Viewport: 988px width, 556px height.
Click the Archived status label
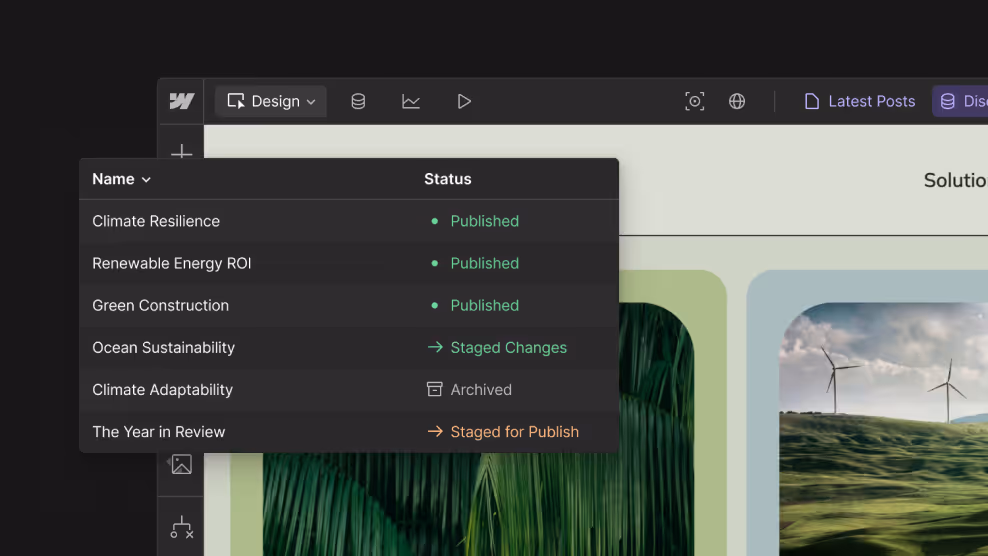pyautogui.click(x=481, y=390)
